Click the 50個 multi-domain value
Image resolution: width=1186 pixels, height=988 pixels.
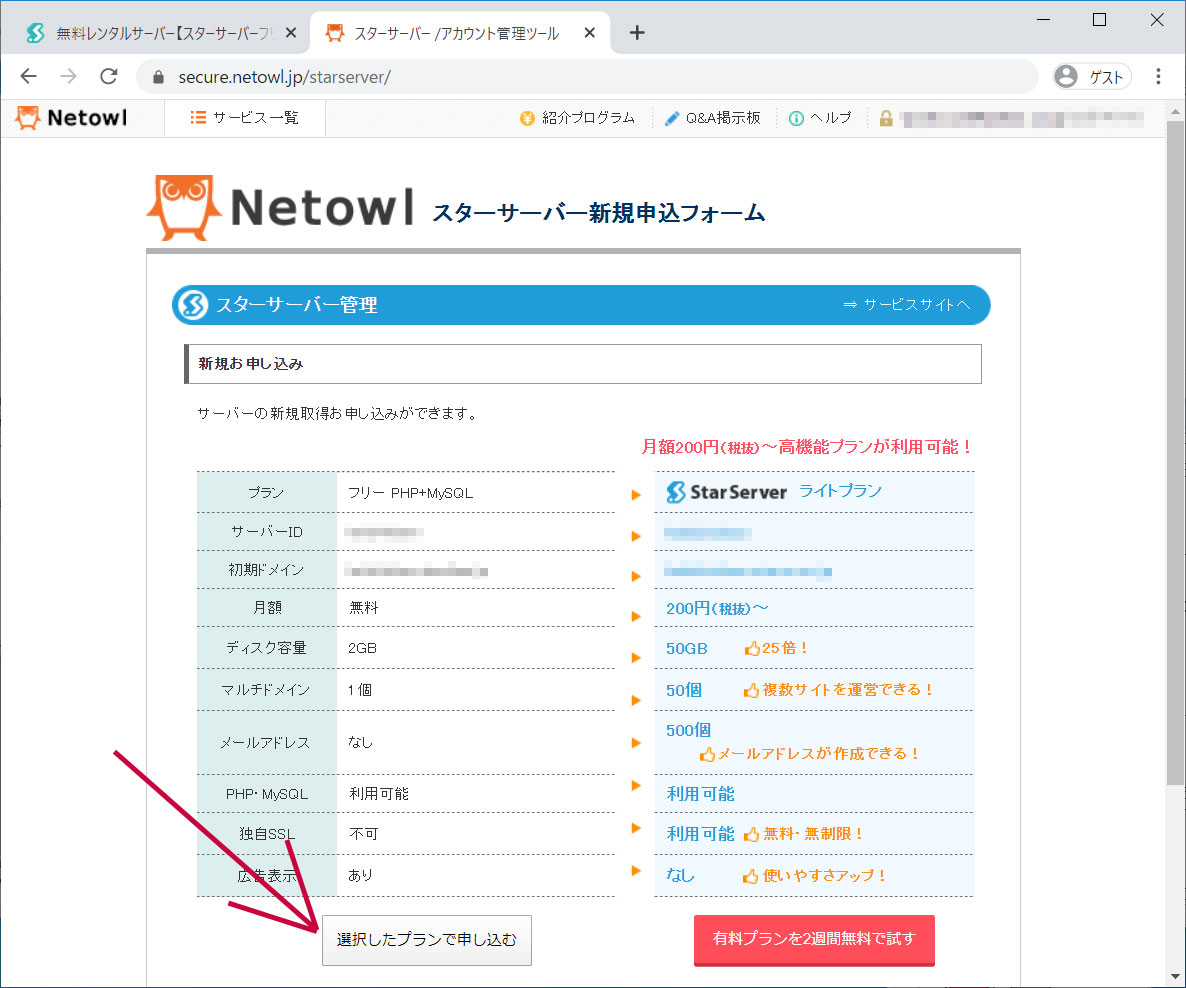coord(684,690)
